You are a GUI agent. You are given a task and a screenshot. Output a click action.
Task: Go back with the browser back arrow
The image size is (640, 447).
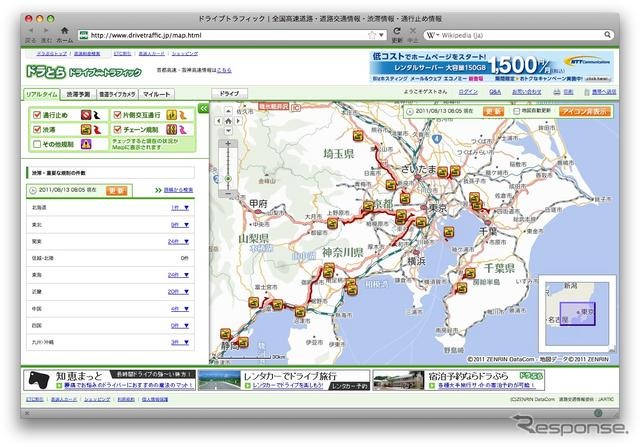(x=31, y=31)
